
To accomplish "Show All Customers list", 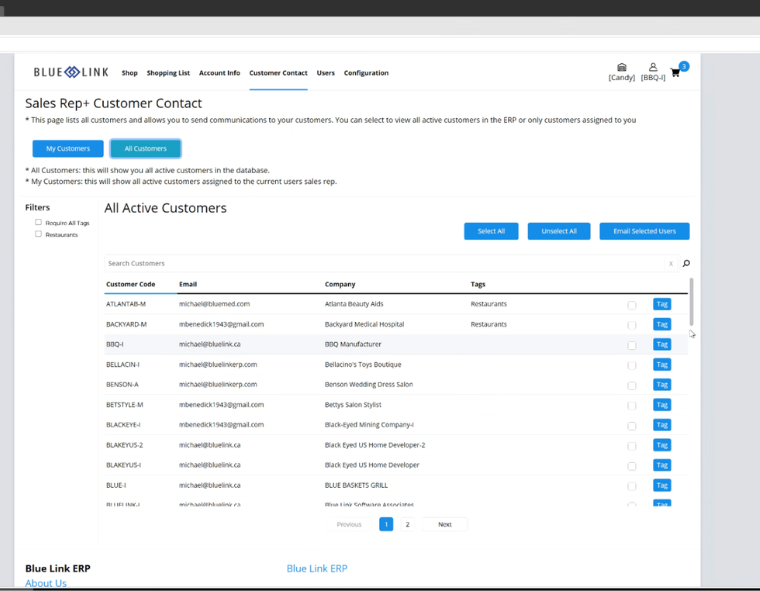I will pyautogui.click(x=145, y=148).
